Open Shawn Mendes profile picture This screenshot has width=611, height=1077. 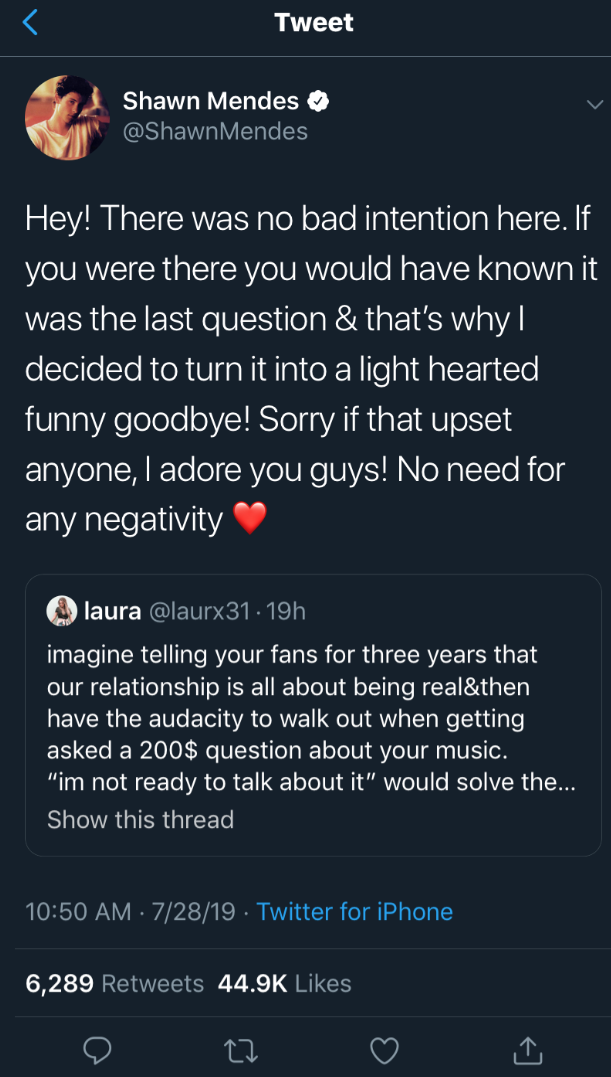67,116
